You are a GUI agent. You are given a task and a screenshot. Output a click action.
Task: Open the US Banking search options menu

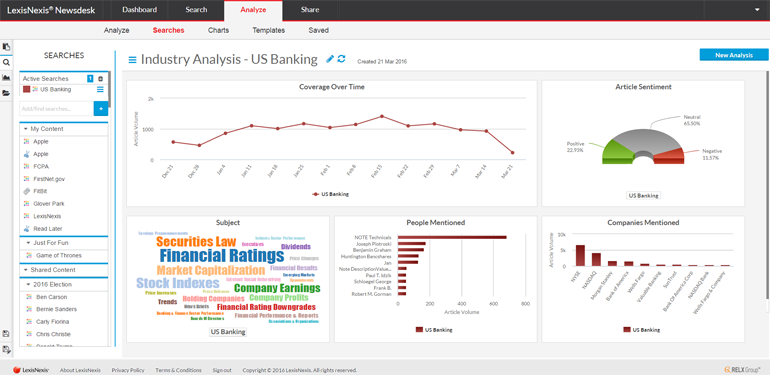click(100, 89)
